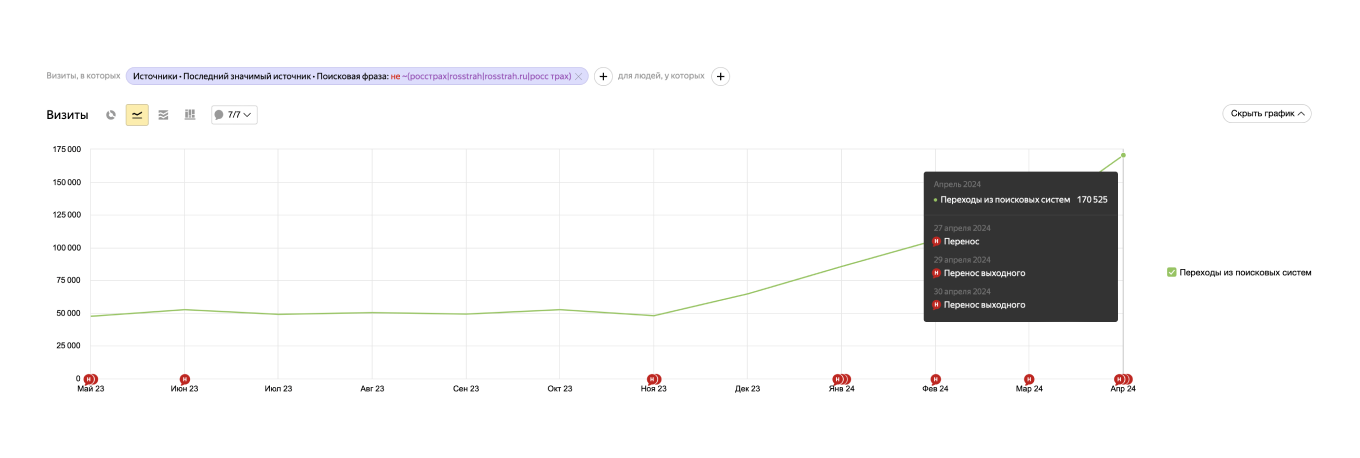This screenshot has width=1360, height=458.
Task: Collapse chart with Скрыть график
Action: tap(1266, 114)
